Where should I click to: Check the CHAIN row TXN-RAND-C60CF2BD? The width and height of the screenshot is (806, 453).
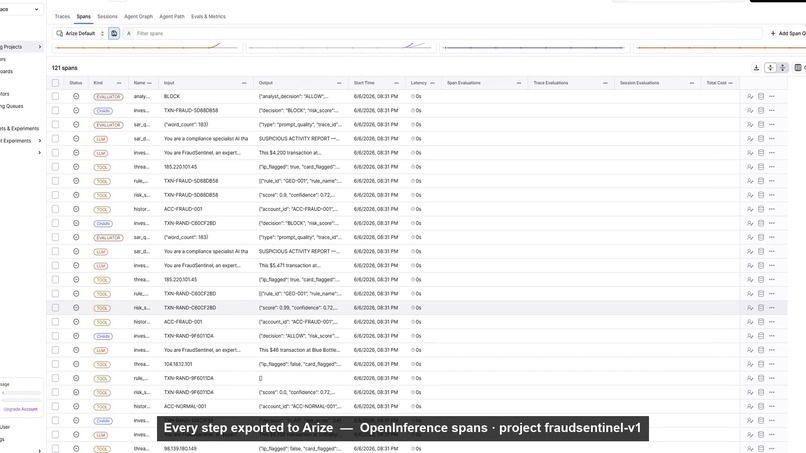(56, 223)
